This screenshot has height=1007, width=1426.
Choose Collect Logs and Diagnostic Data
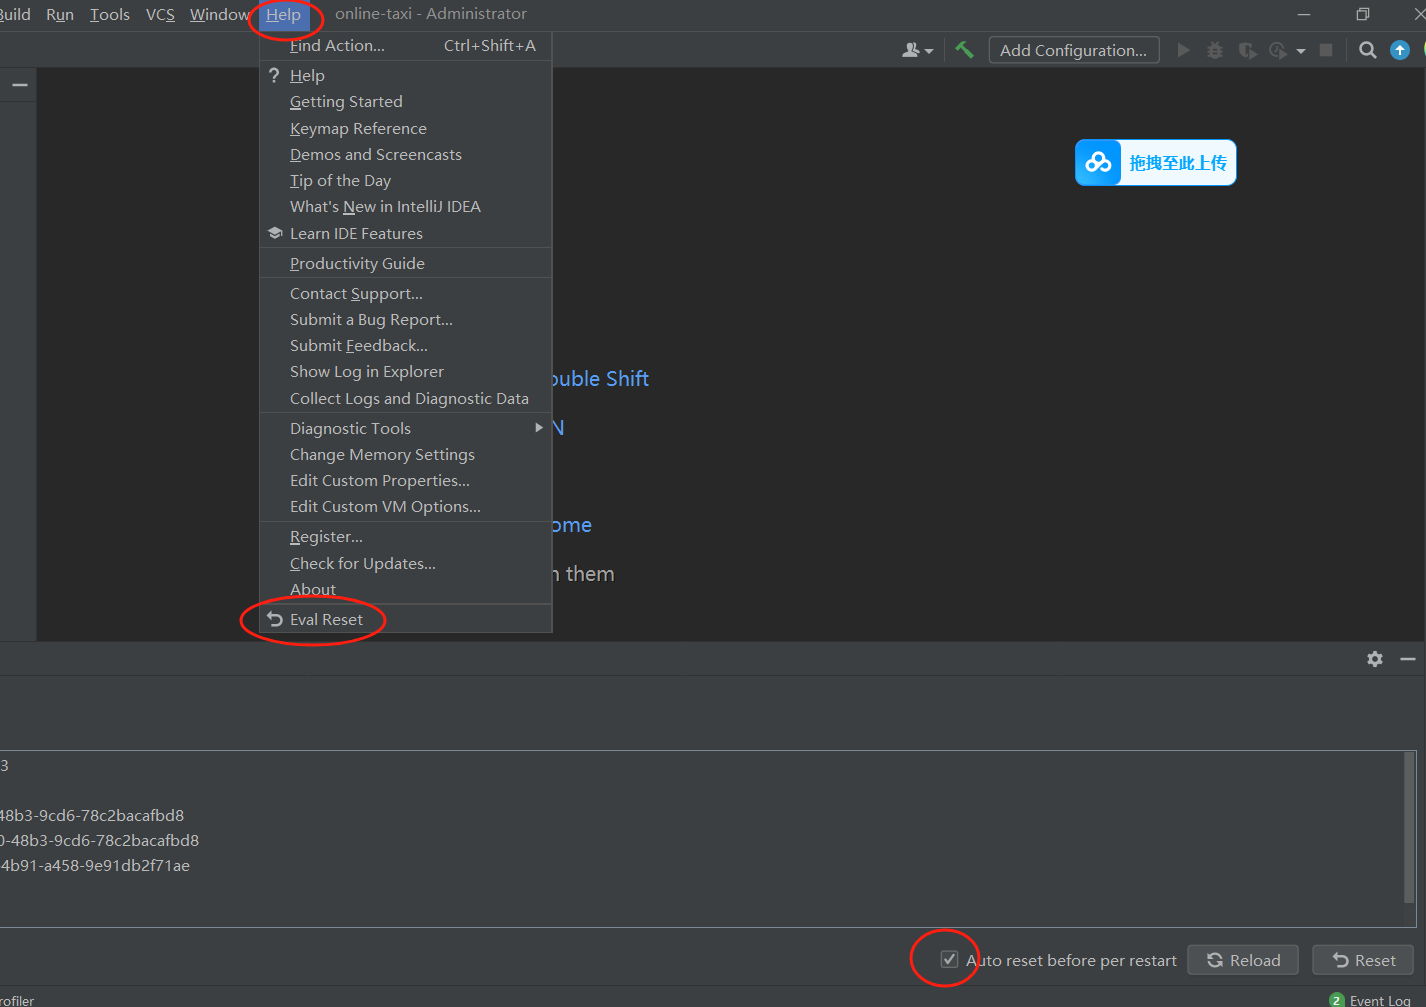[x=406, y=398]
